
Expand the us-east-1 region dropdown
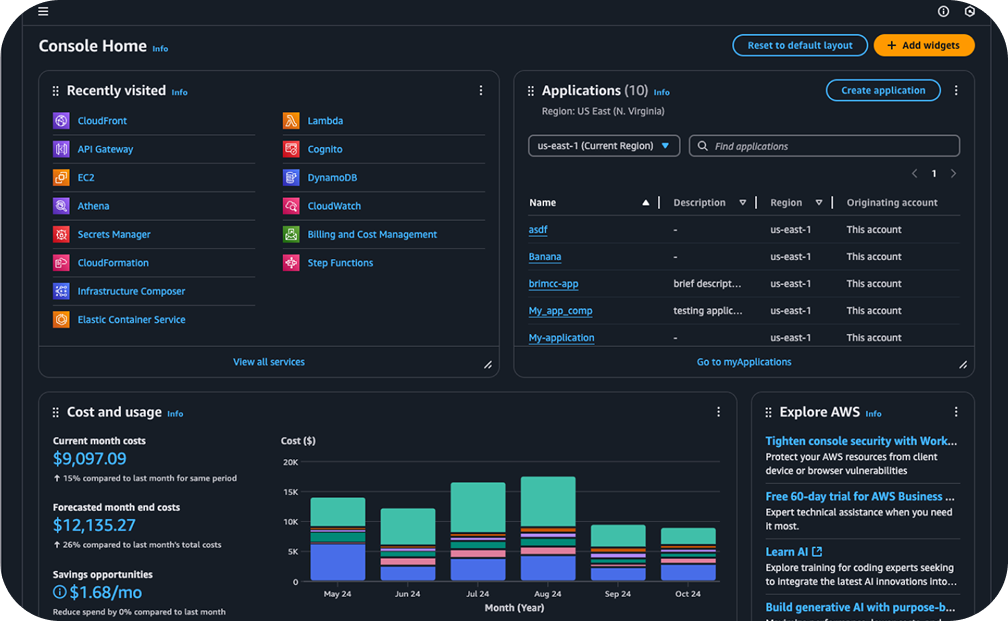click(604, 146)
